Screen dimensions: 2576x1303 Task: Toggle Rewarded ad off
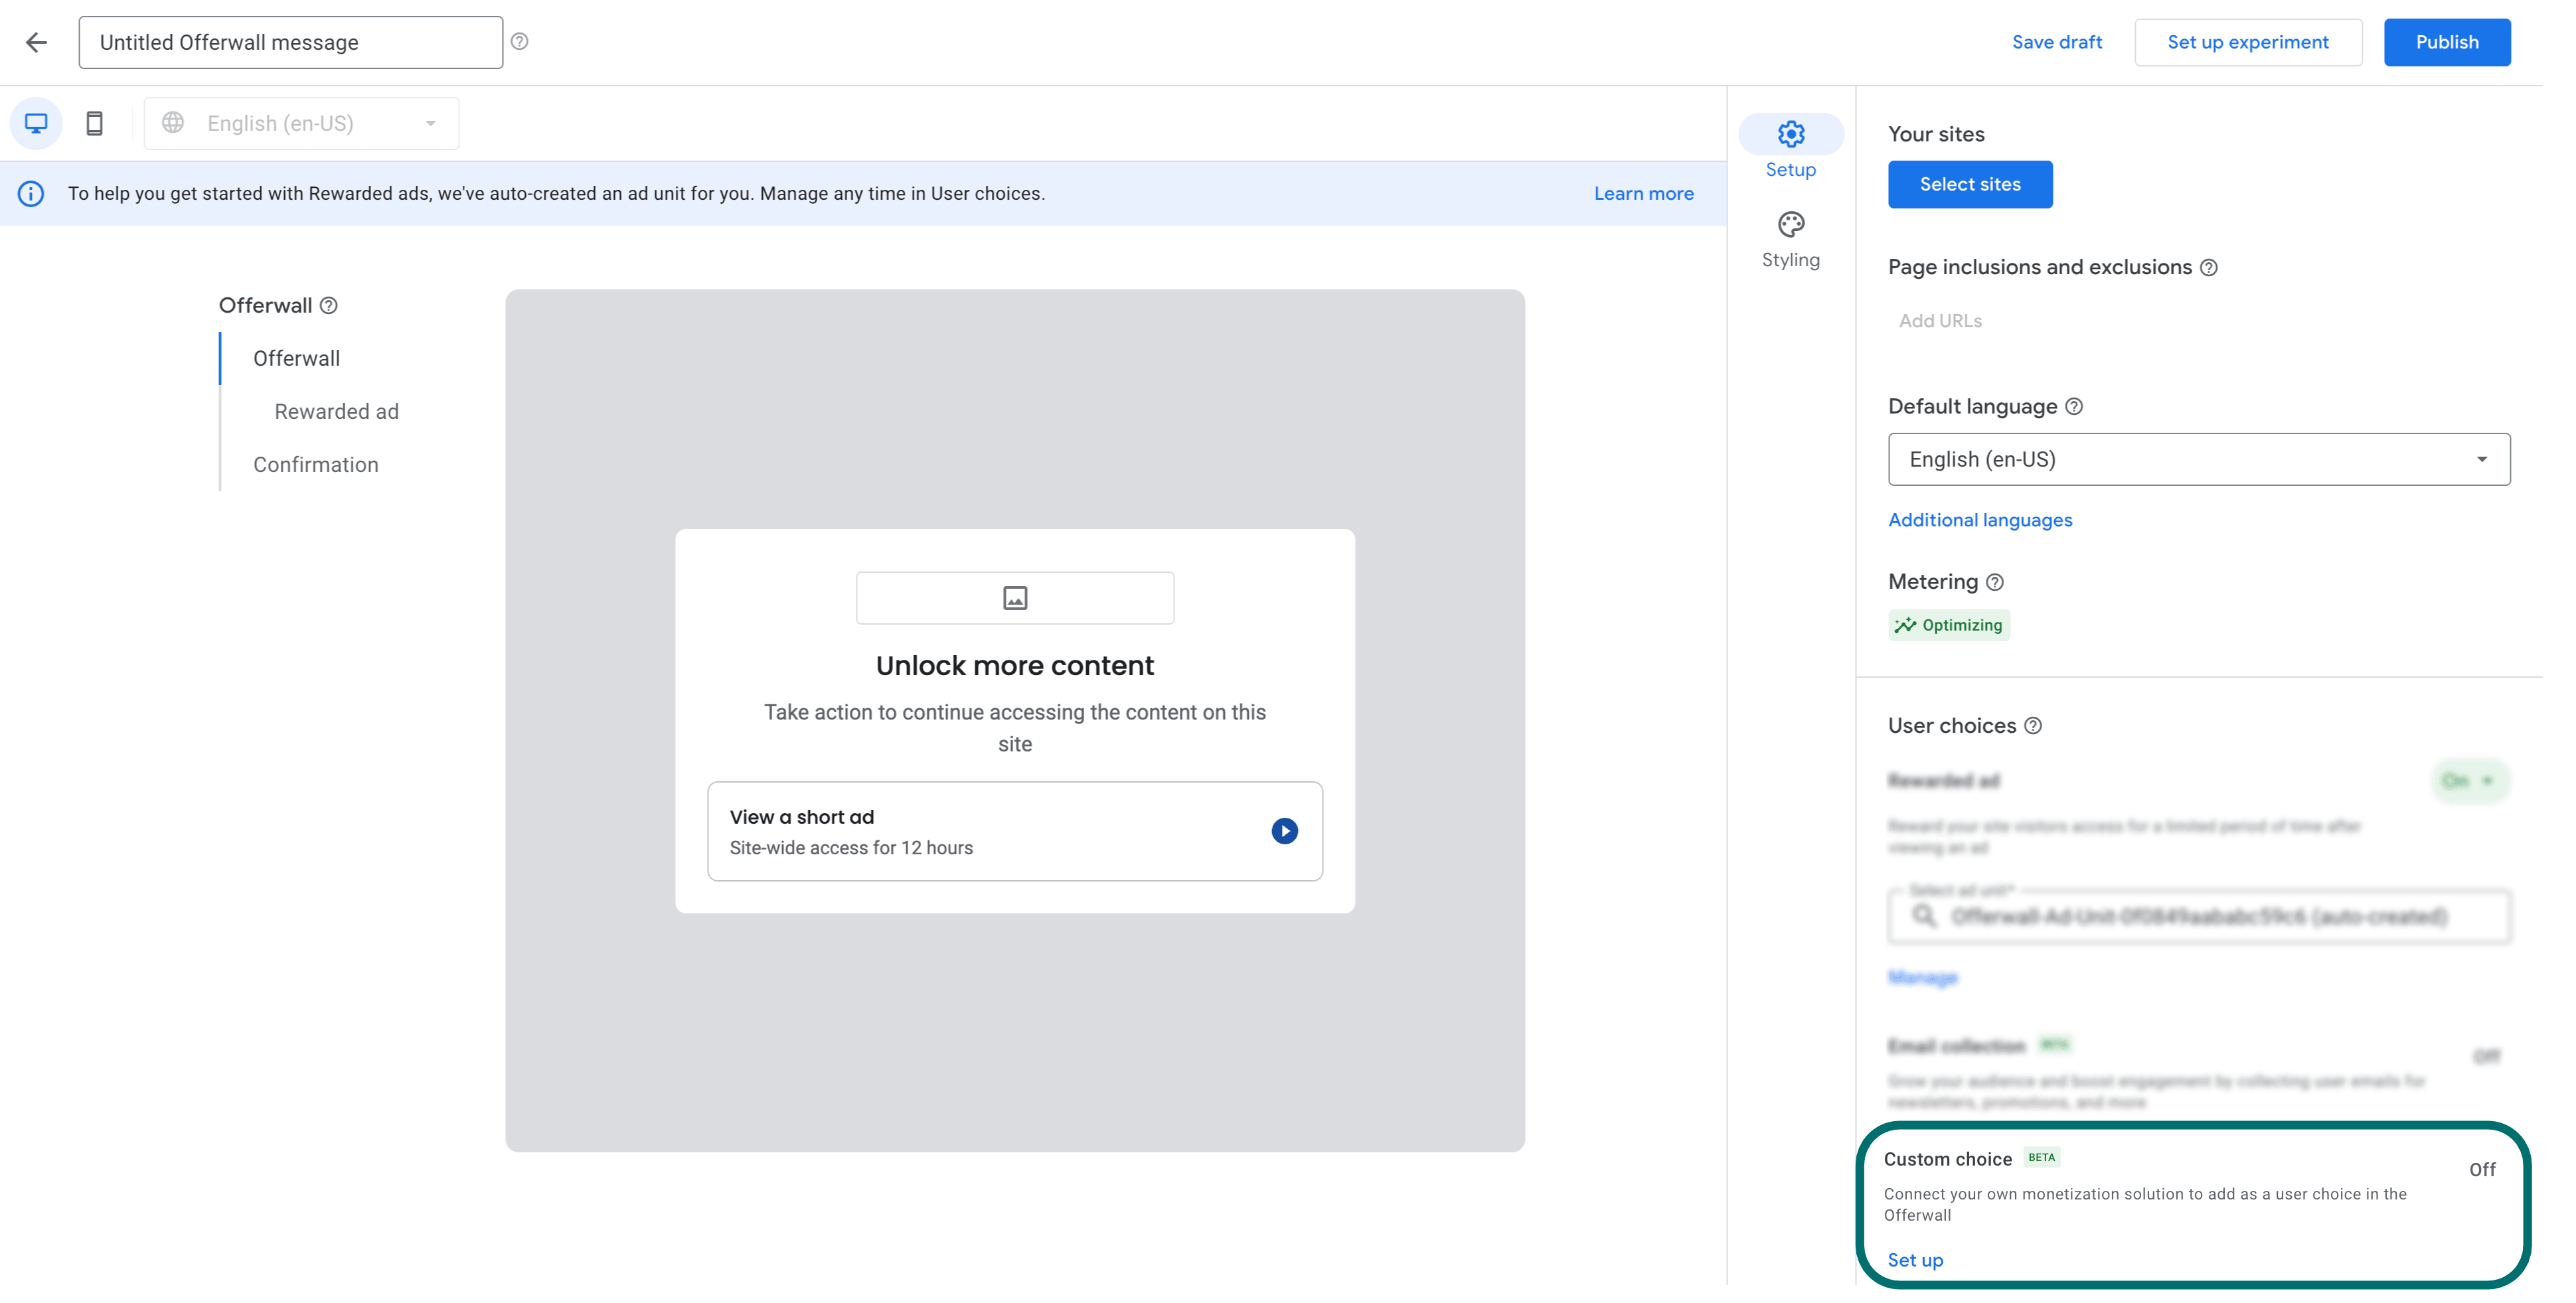pyautogui.click(x=2471, y=781)
